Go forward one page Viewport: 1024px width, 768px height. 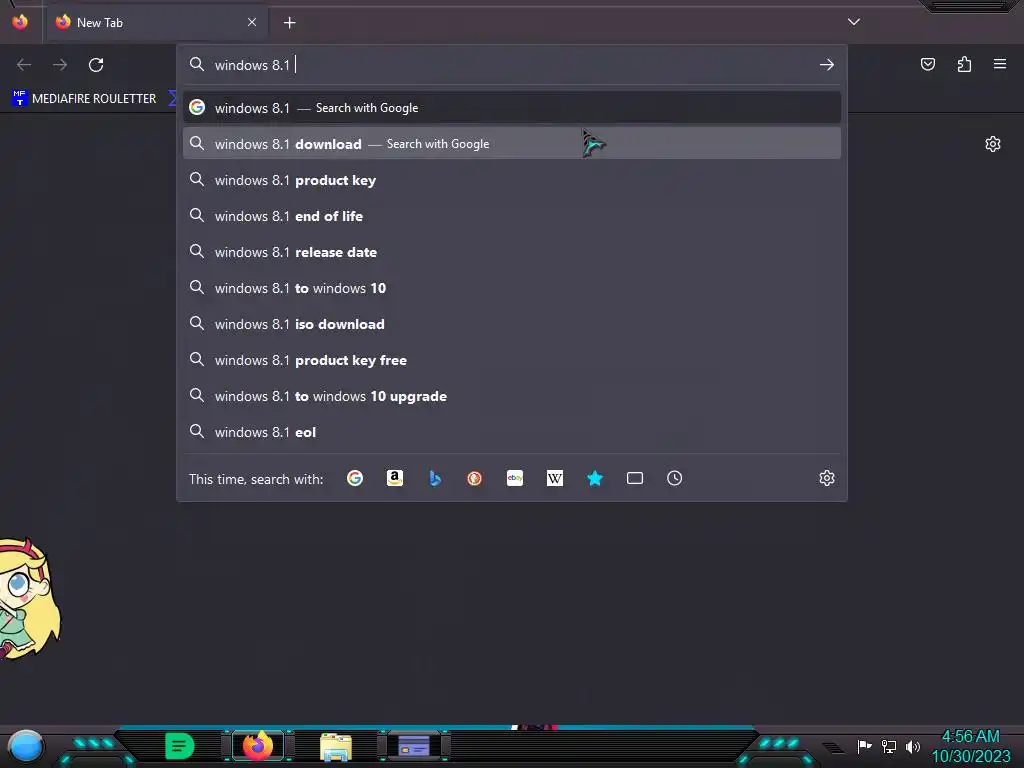(x=60, y=65)
